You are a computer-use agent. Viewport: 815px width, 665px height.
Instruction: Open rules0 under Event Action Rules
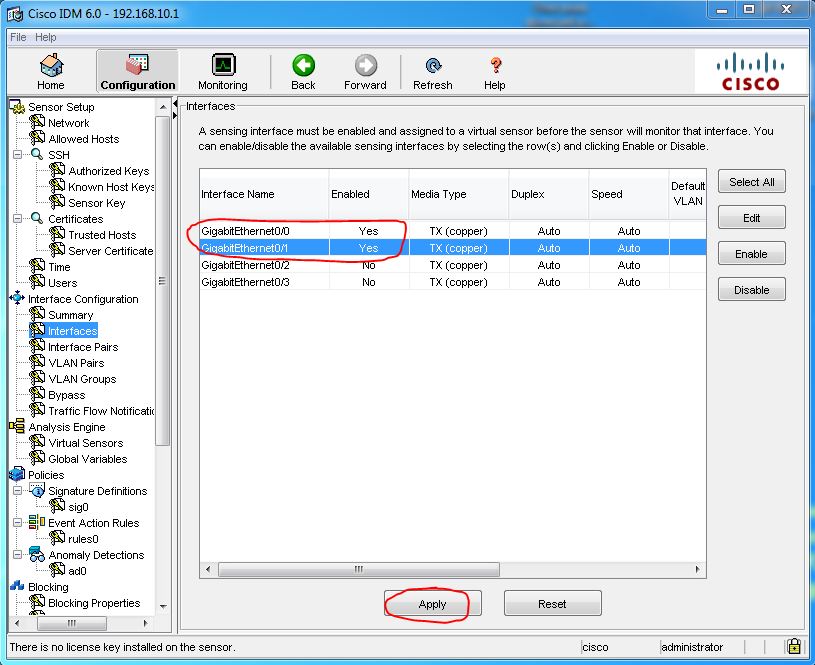pos(83,539)
